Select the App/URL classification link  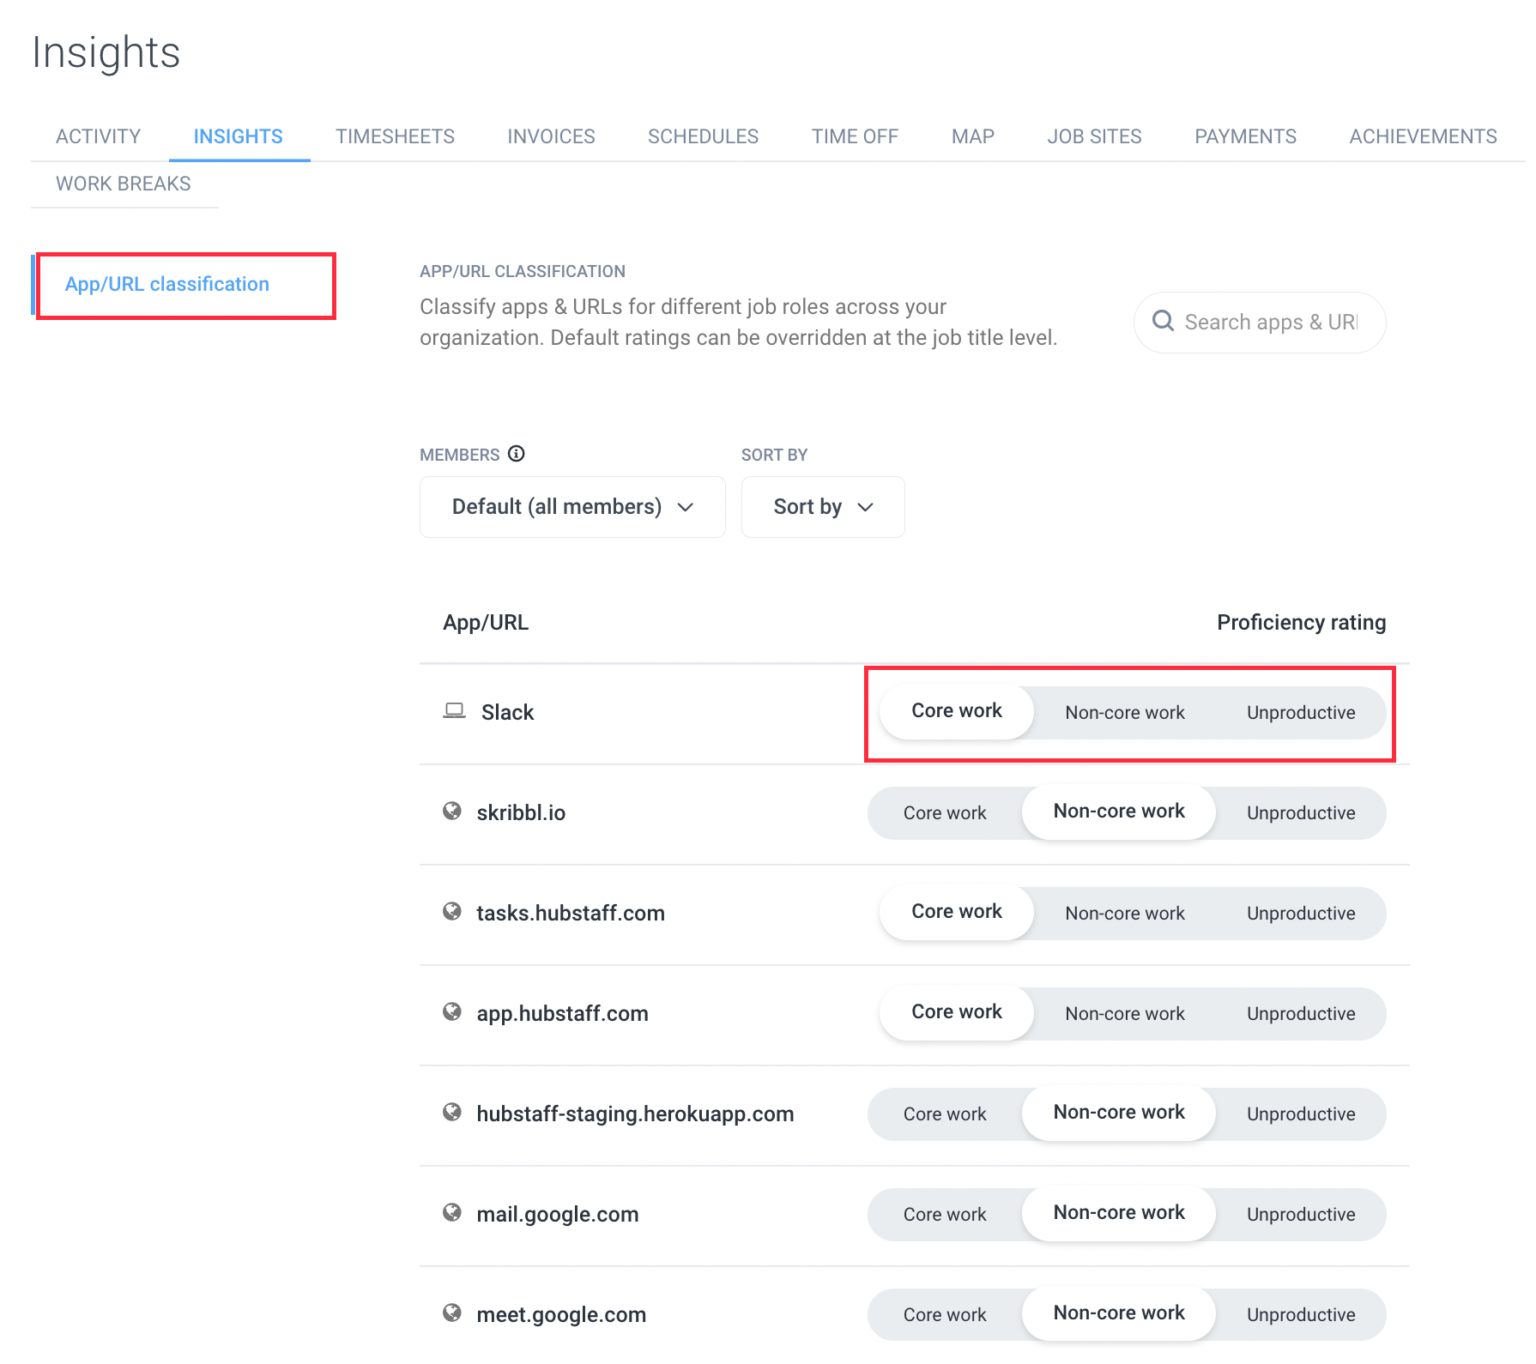pyautogui.click(x=166, y=284)
